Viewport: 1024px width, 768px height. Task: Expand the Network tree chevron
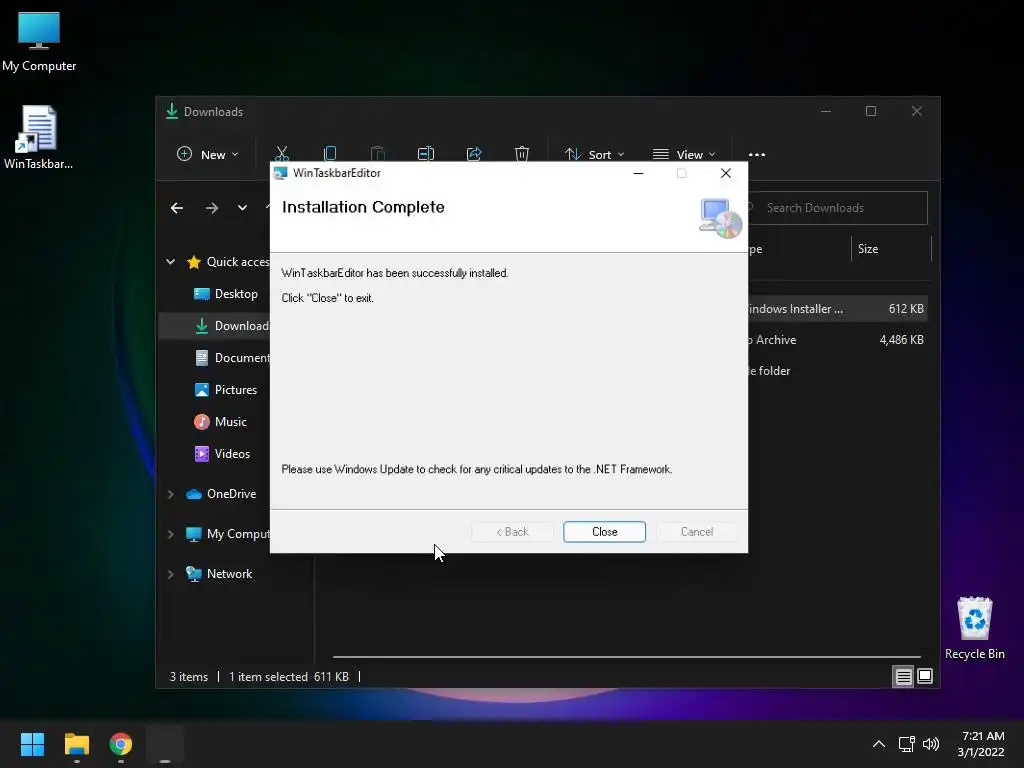click(170, 574)
